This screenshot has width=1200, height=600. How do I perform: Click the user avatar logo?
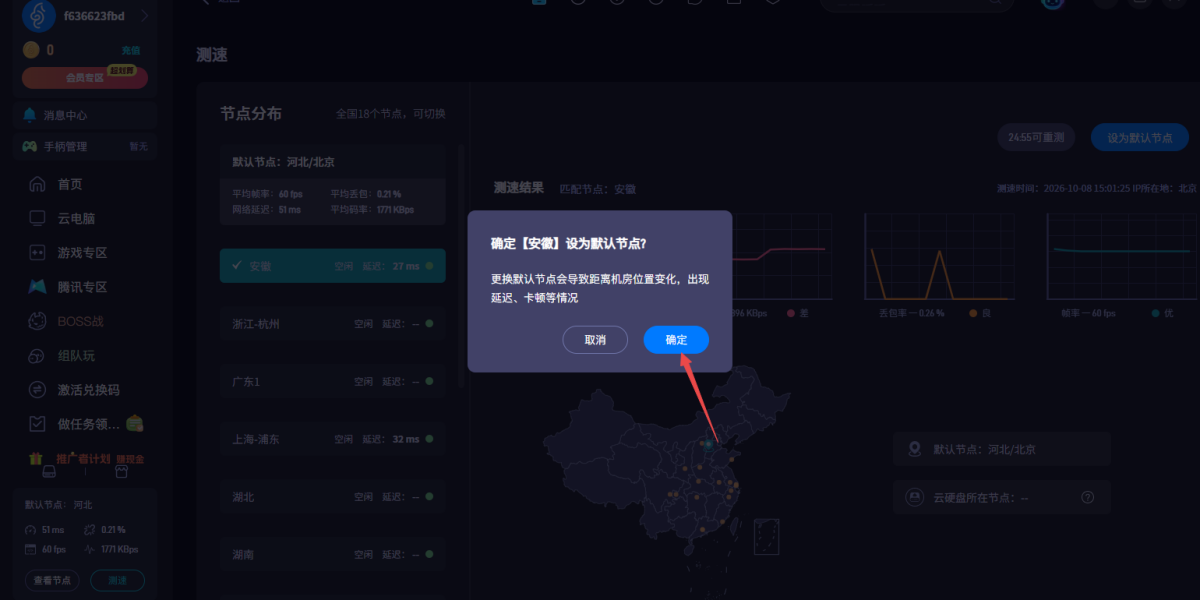pyautogui.click(x=38, y=16)
